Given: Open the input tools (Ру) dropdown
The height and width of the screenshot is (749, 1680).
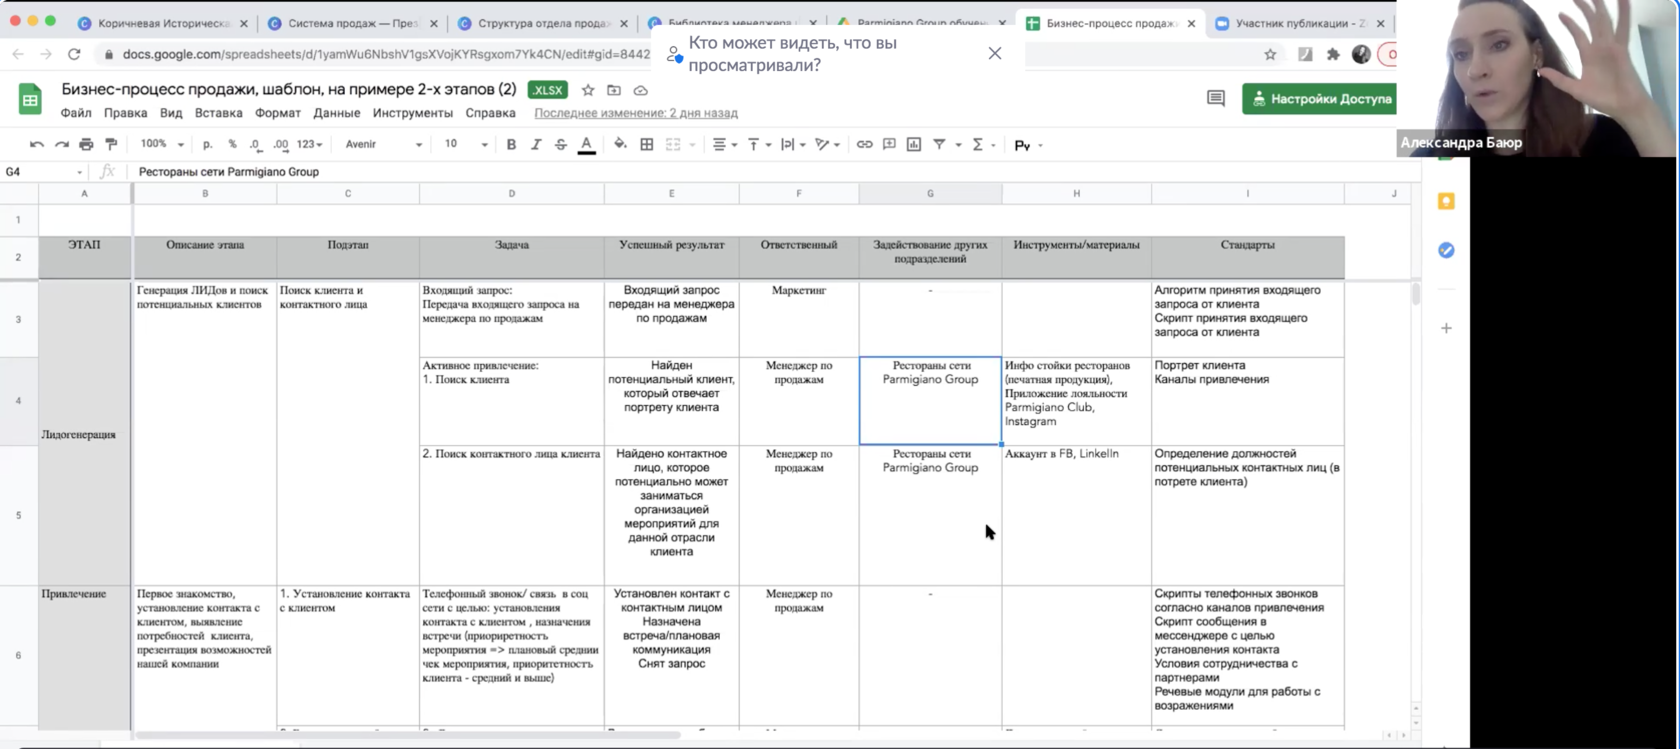Looking at the screenshot, I should click(1028, 146).
